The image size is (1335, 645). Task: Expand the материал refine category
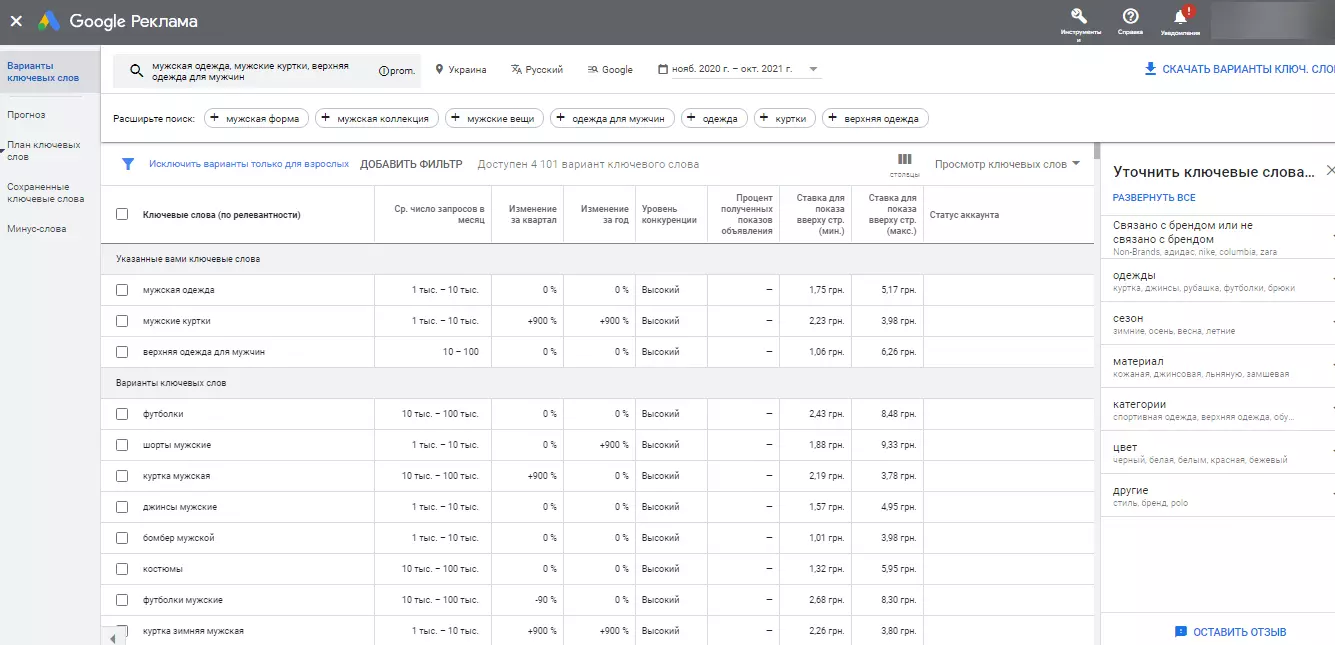tap(1217, 367)
